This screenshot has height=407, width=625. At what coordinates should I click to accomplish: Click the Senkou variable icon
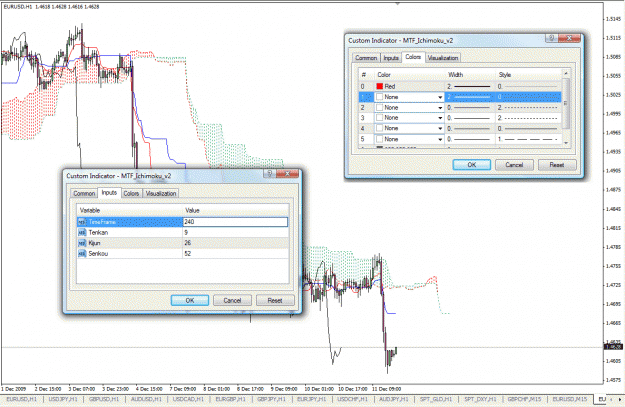pyautogui.click(x=82, y=254)
